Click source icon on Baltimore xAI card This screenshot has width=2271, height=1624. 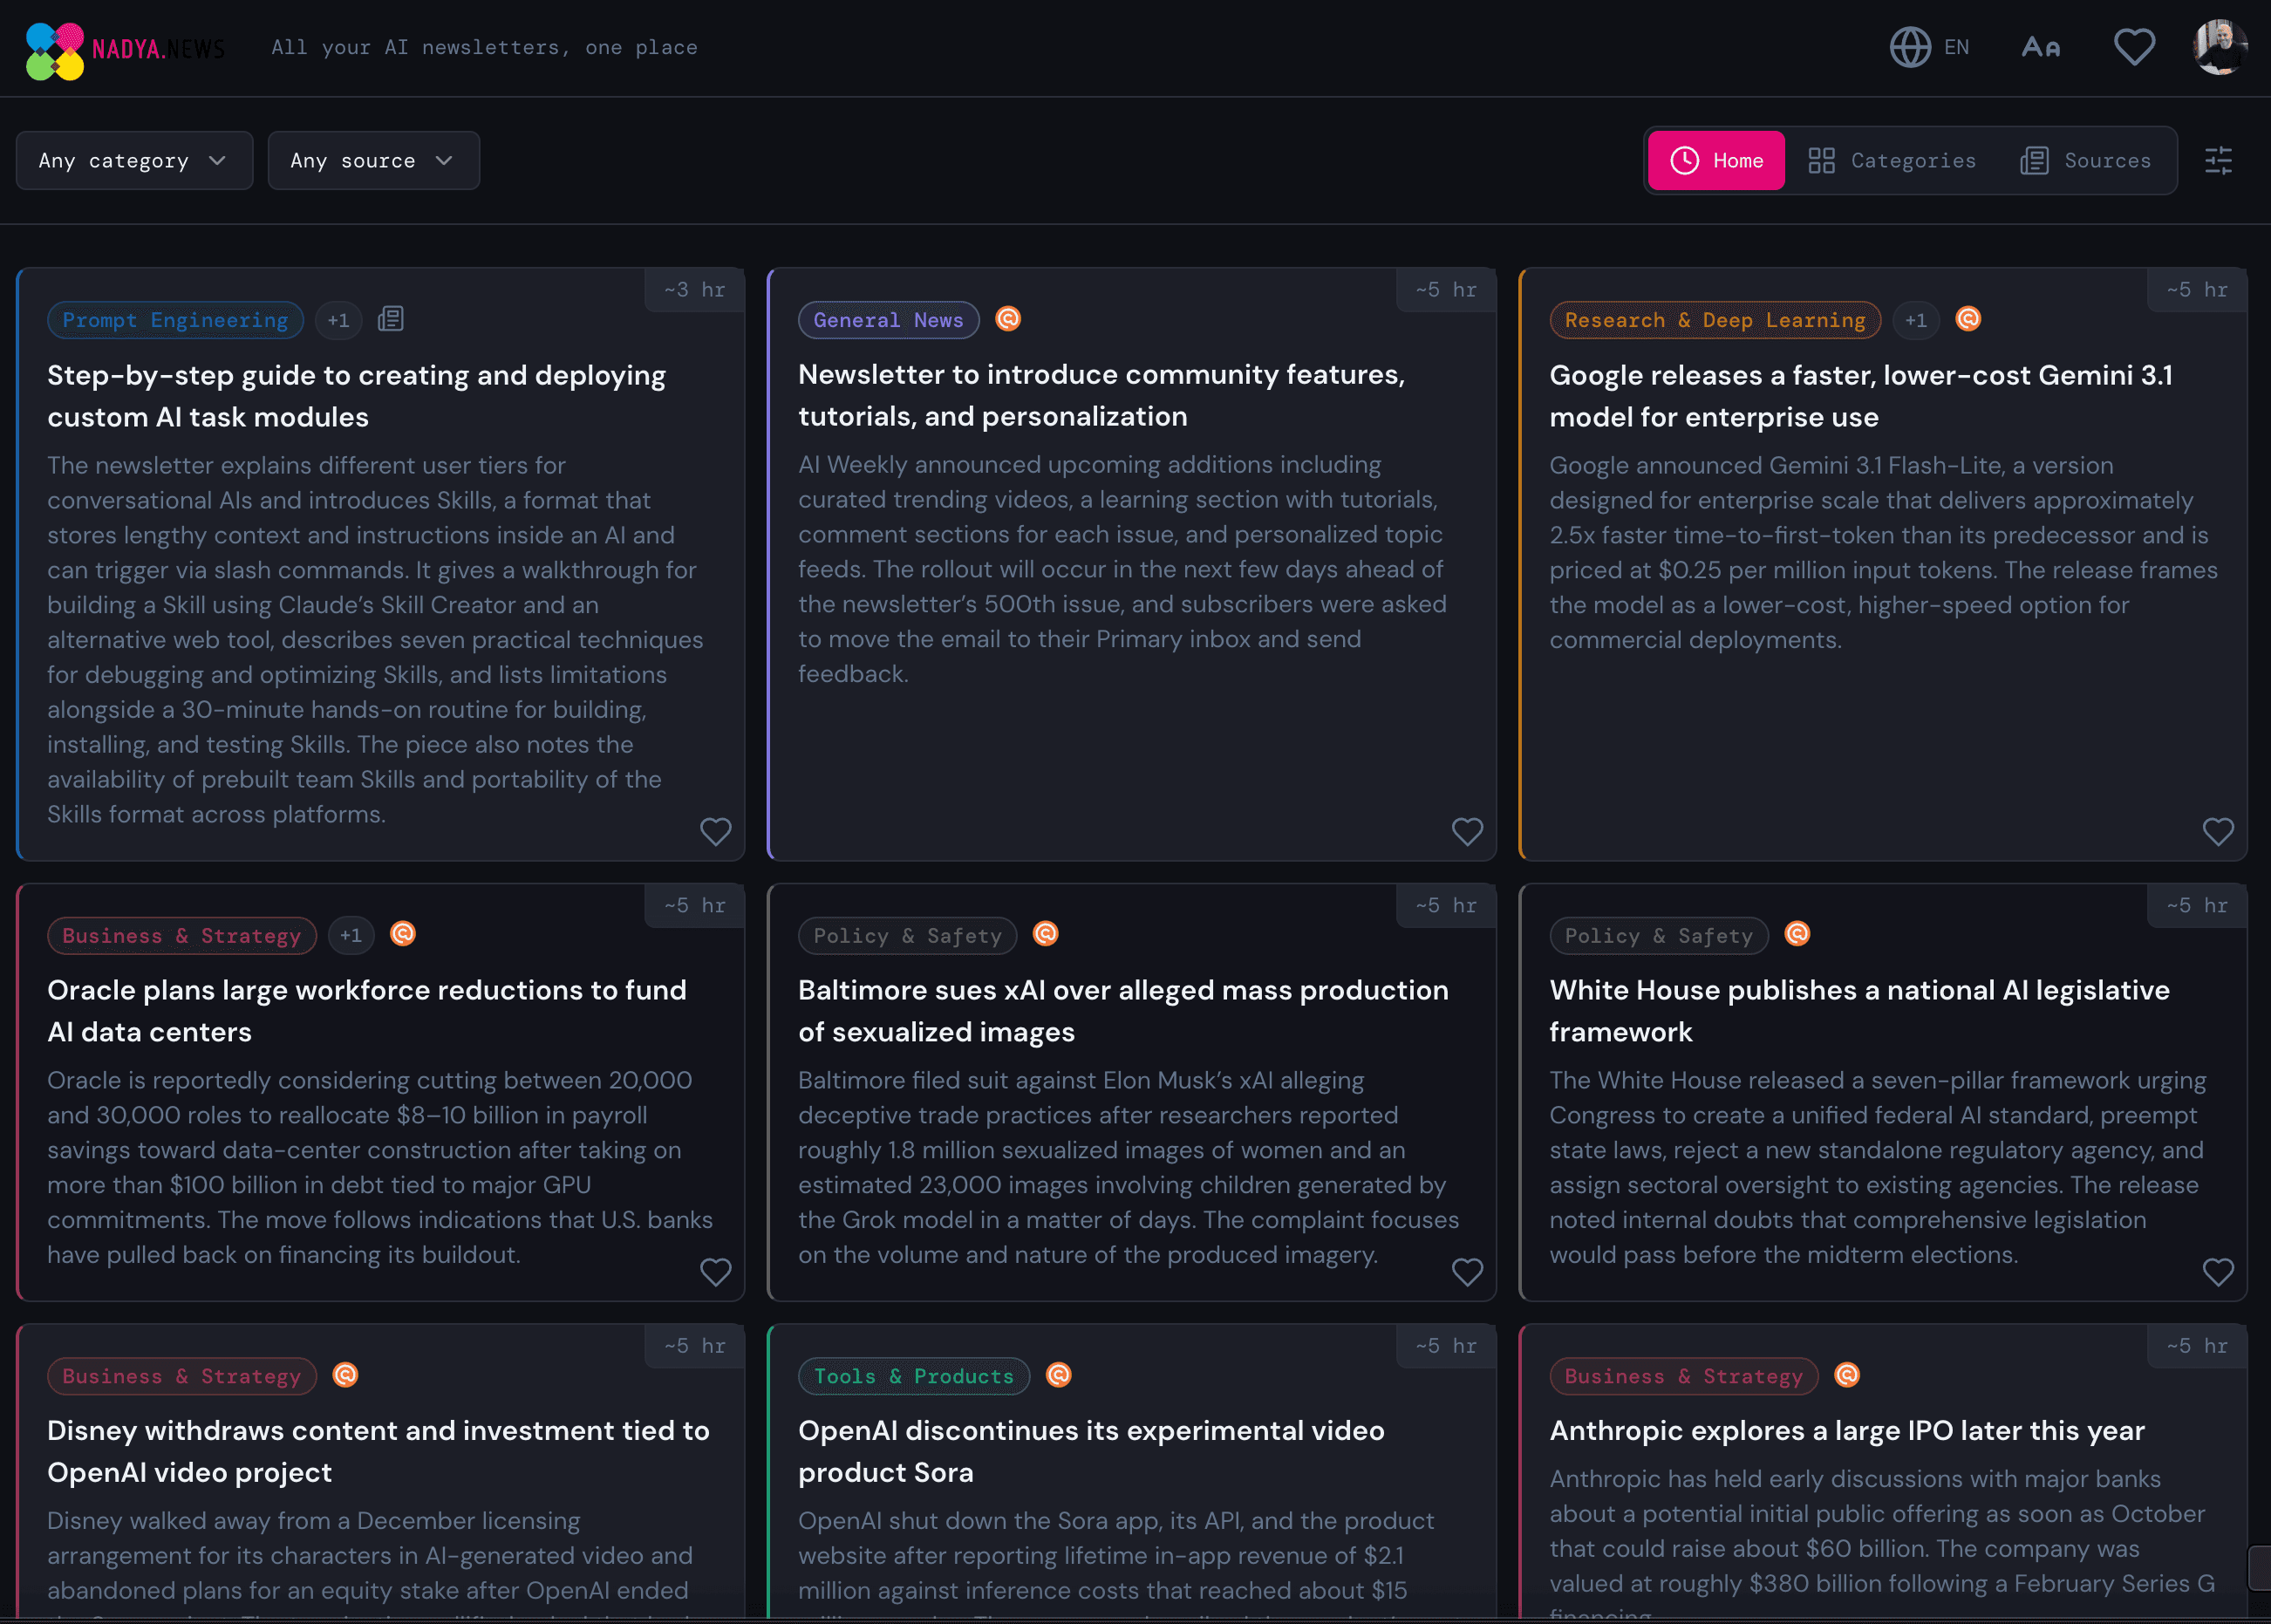tap(1045, 934)
